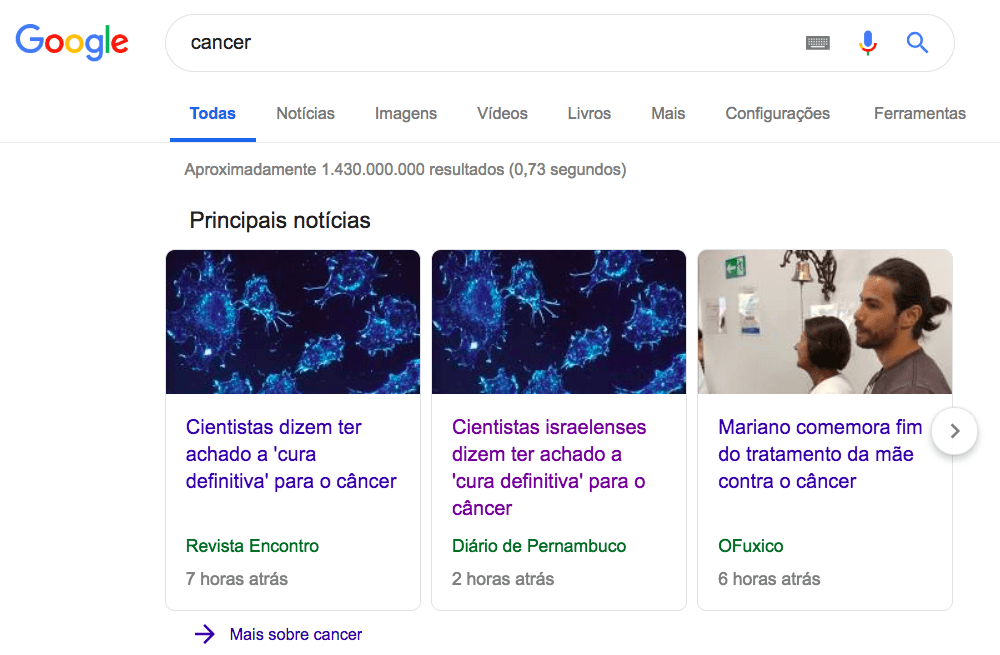Switch to the Imagens tab
The width and height of the screenshot is (1000, 655).
(405, 113)
